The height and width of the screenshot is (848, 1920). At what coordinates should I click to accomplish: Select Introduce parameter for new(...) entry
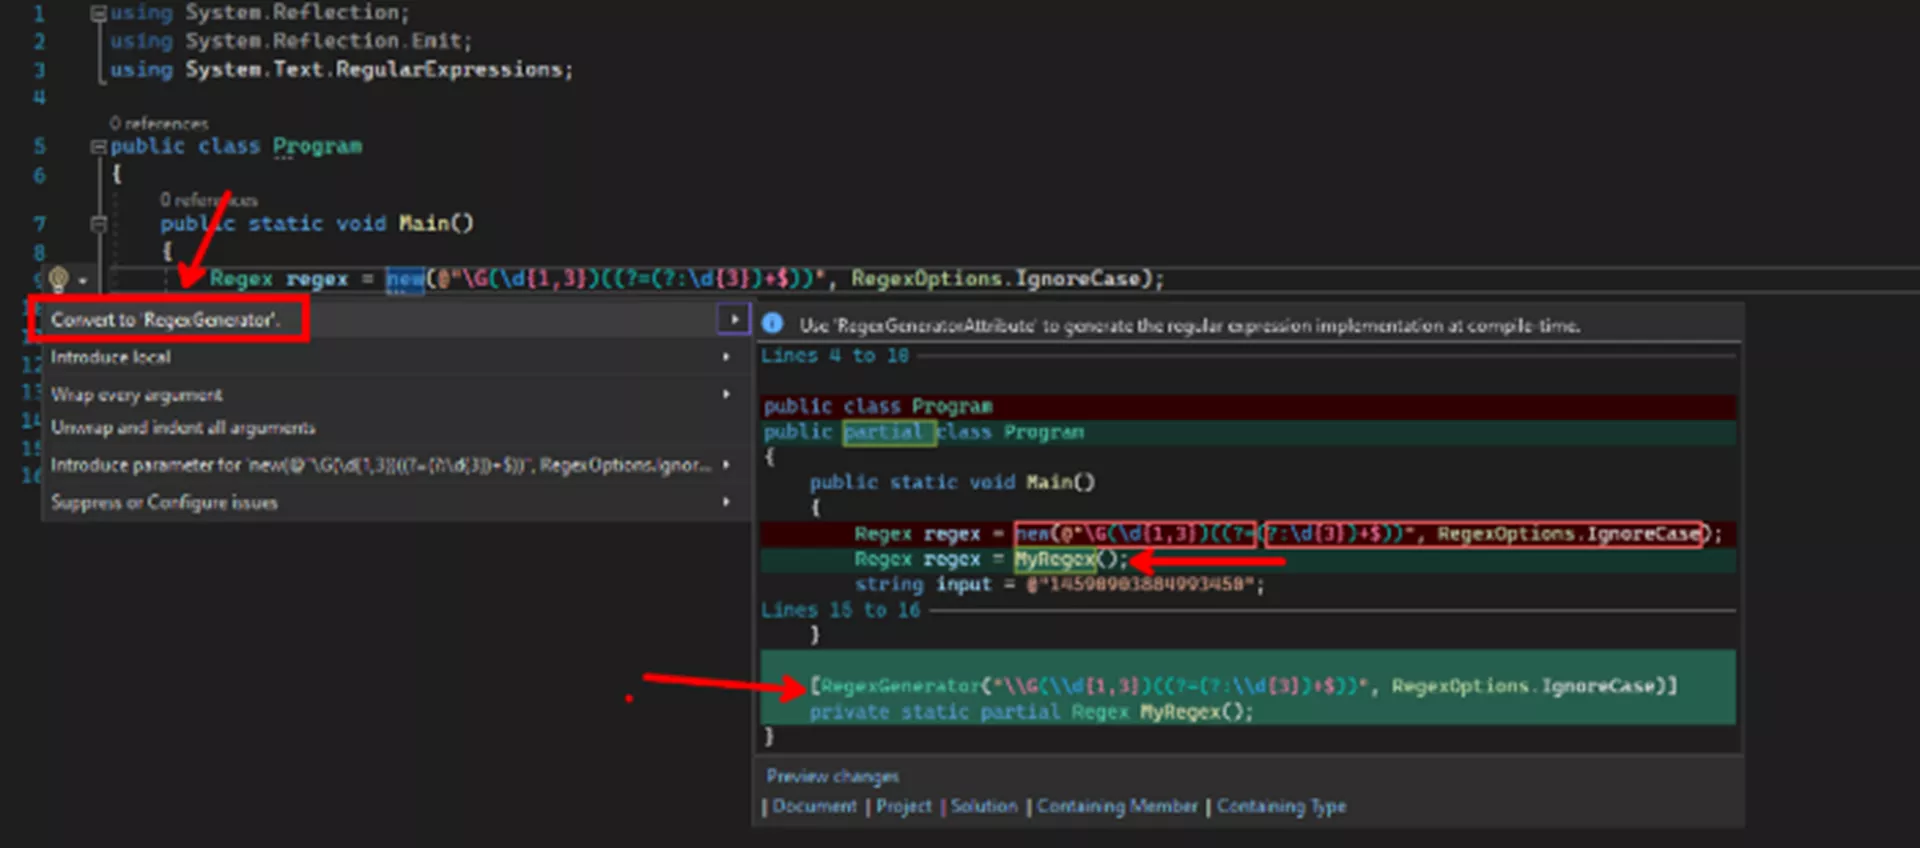coord(381,465)
